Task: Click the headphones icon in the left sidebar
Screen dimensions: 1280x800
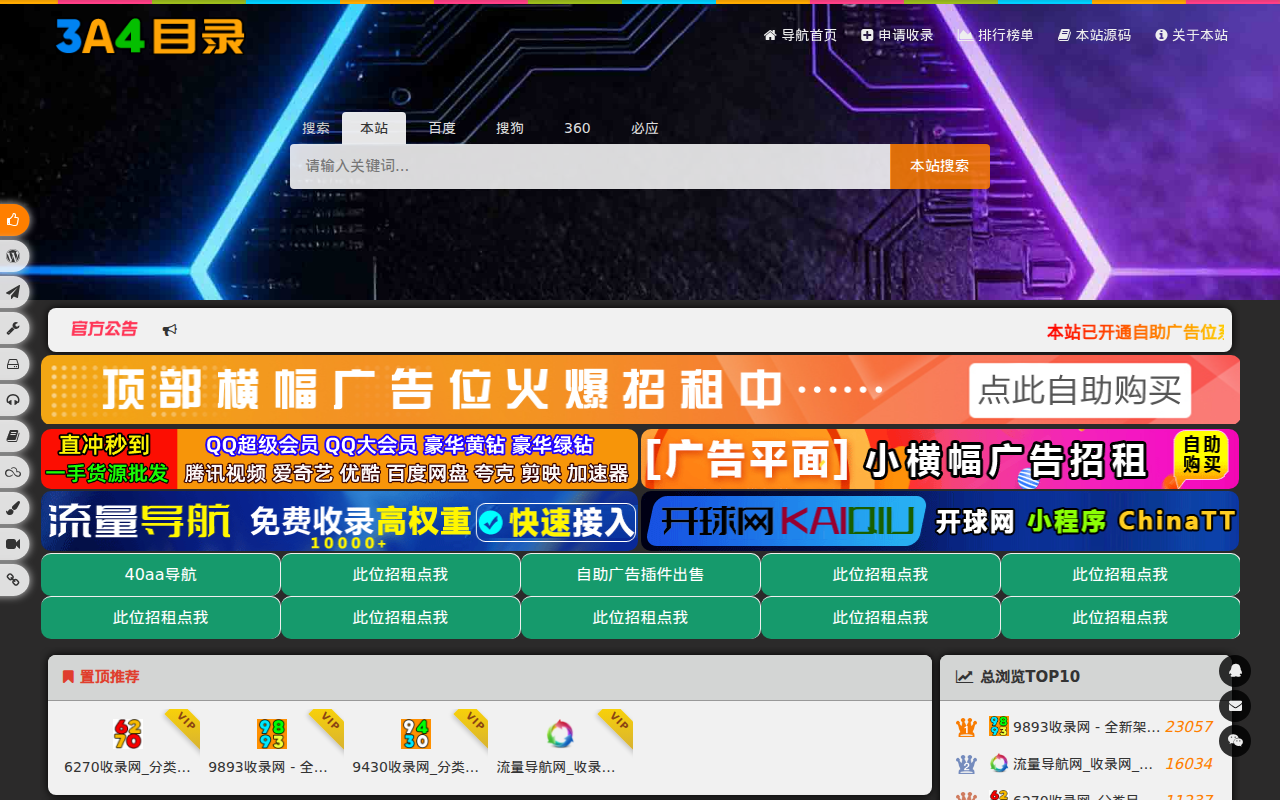Action: (x=13, y=400)
